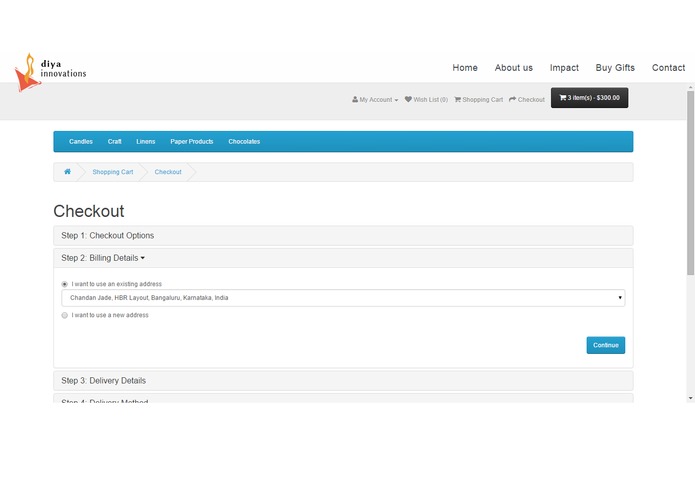Open Shopping Cart link in top bar

[x=479, y=100]
